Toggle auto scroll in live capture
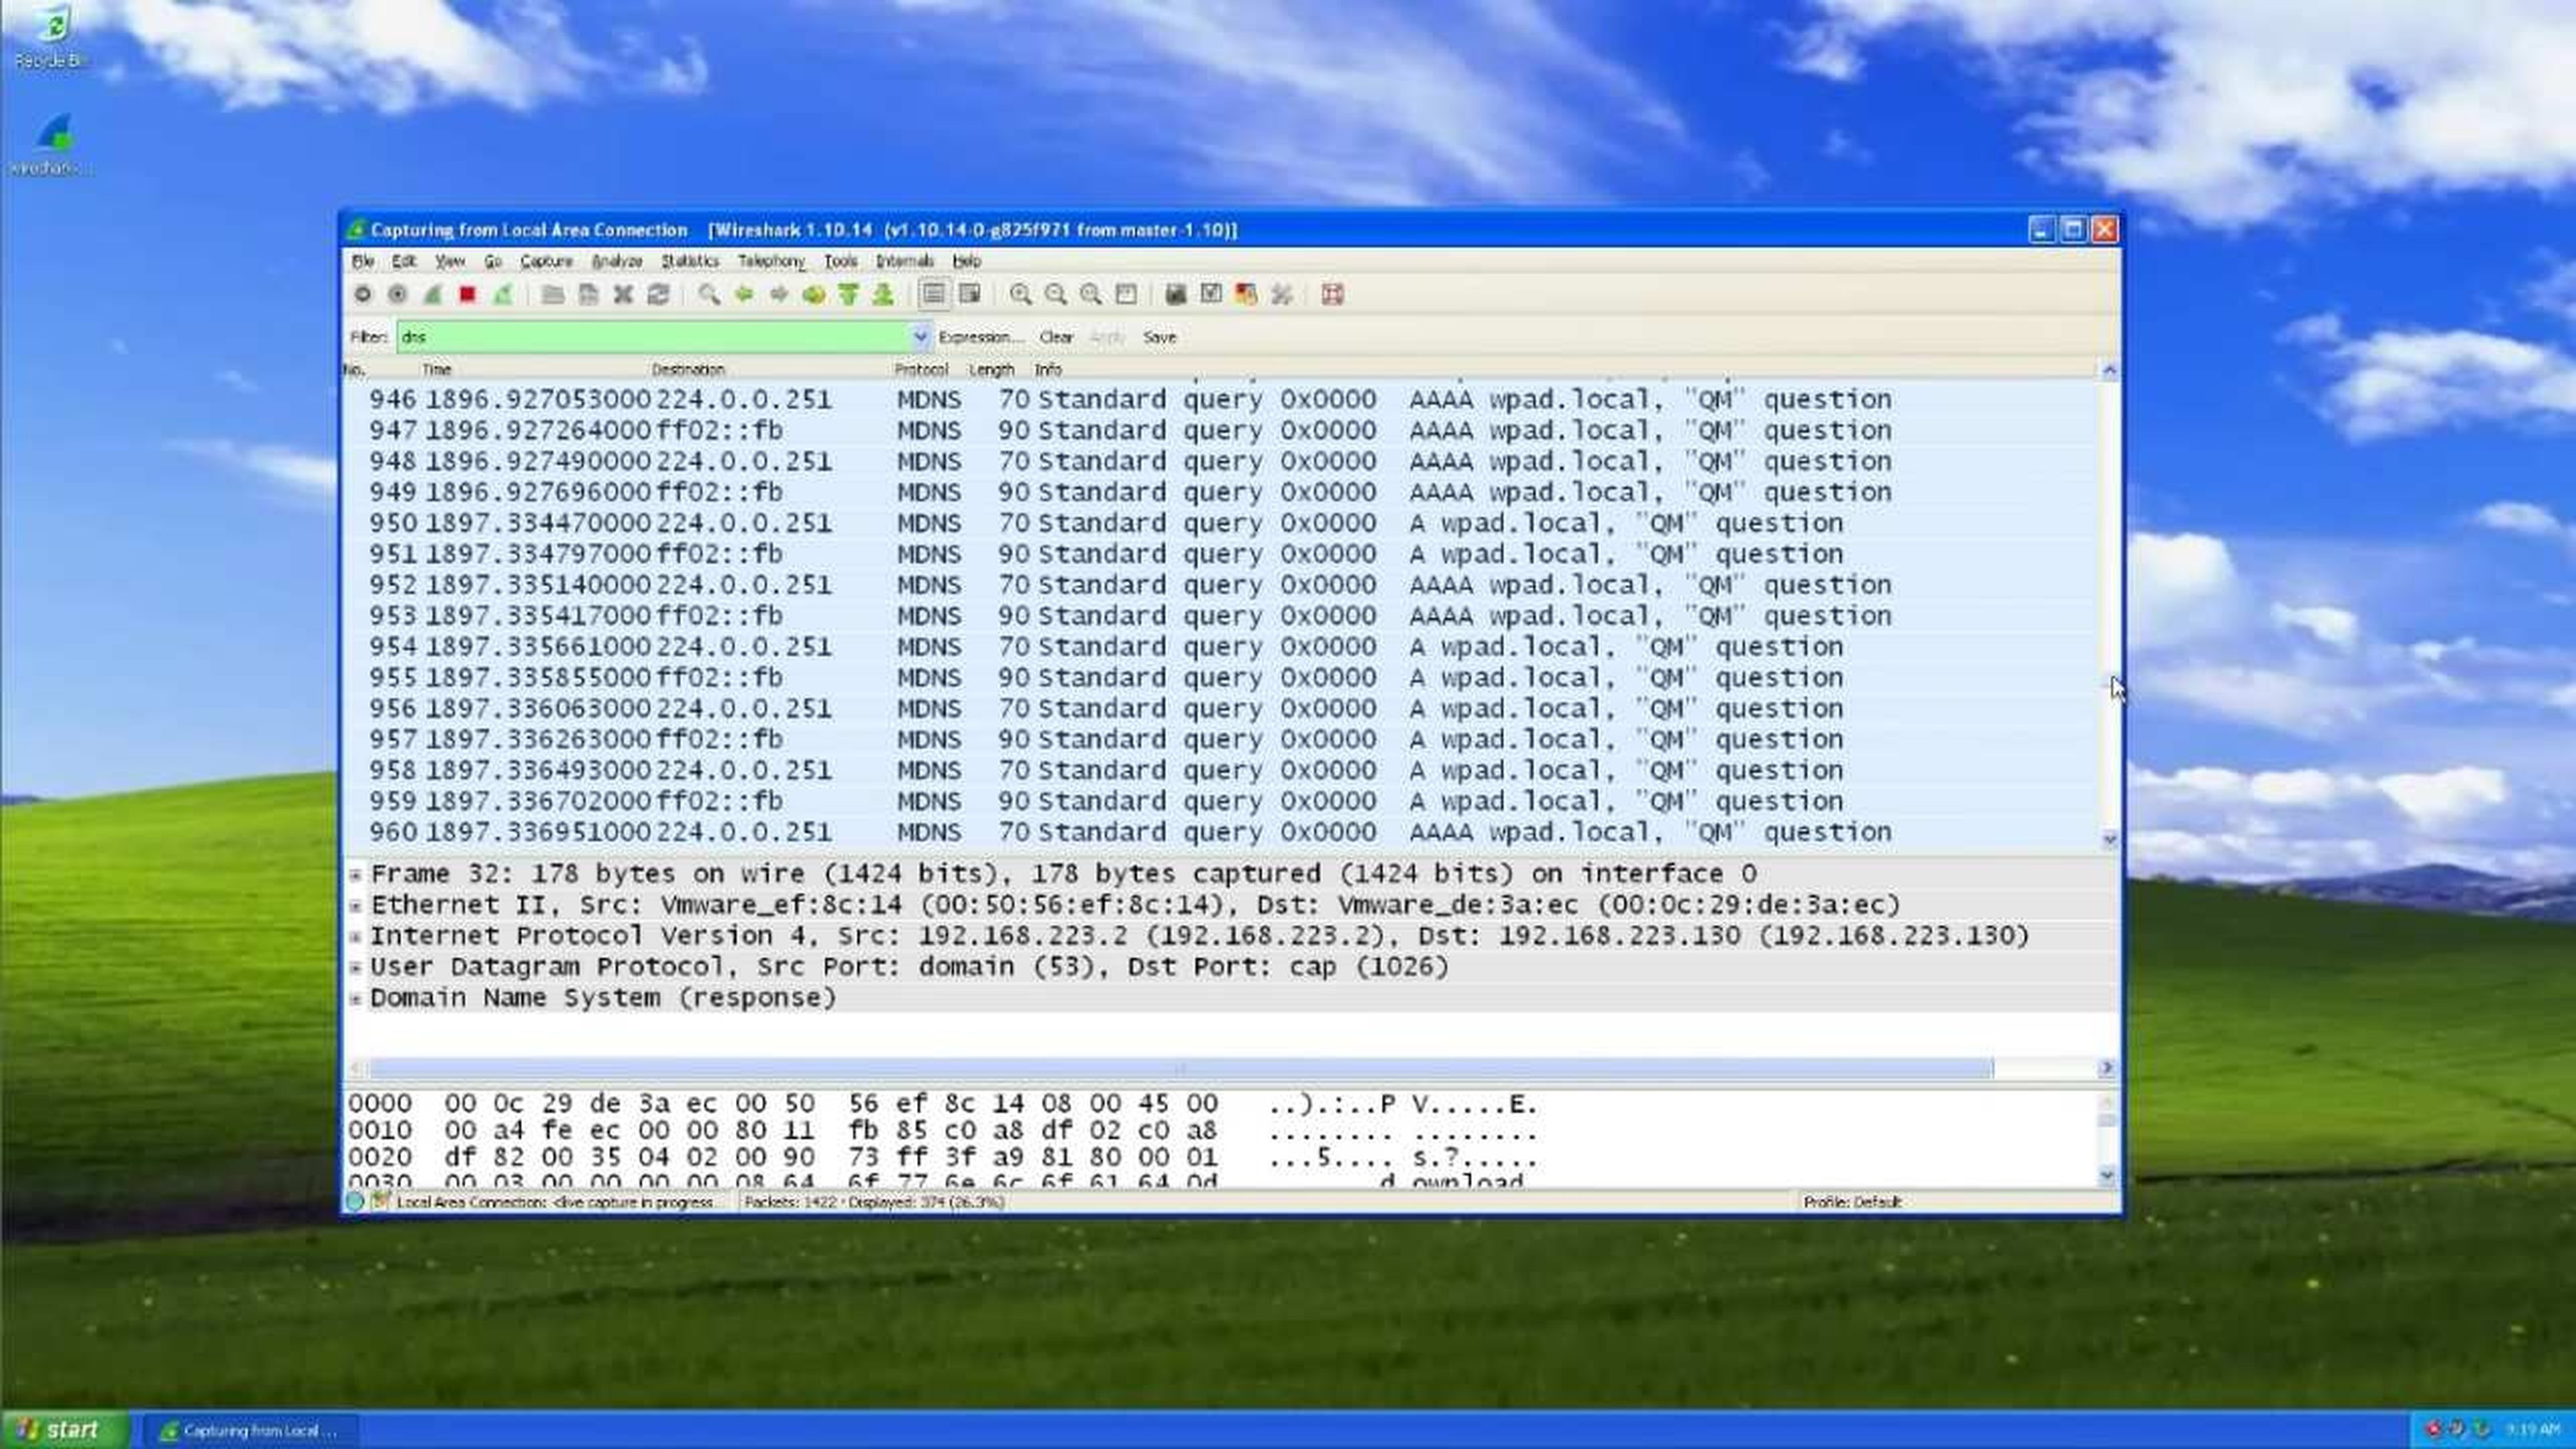The image size is (2576, 1449). pyautogui.click(x=969, y=294)
